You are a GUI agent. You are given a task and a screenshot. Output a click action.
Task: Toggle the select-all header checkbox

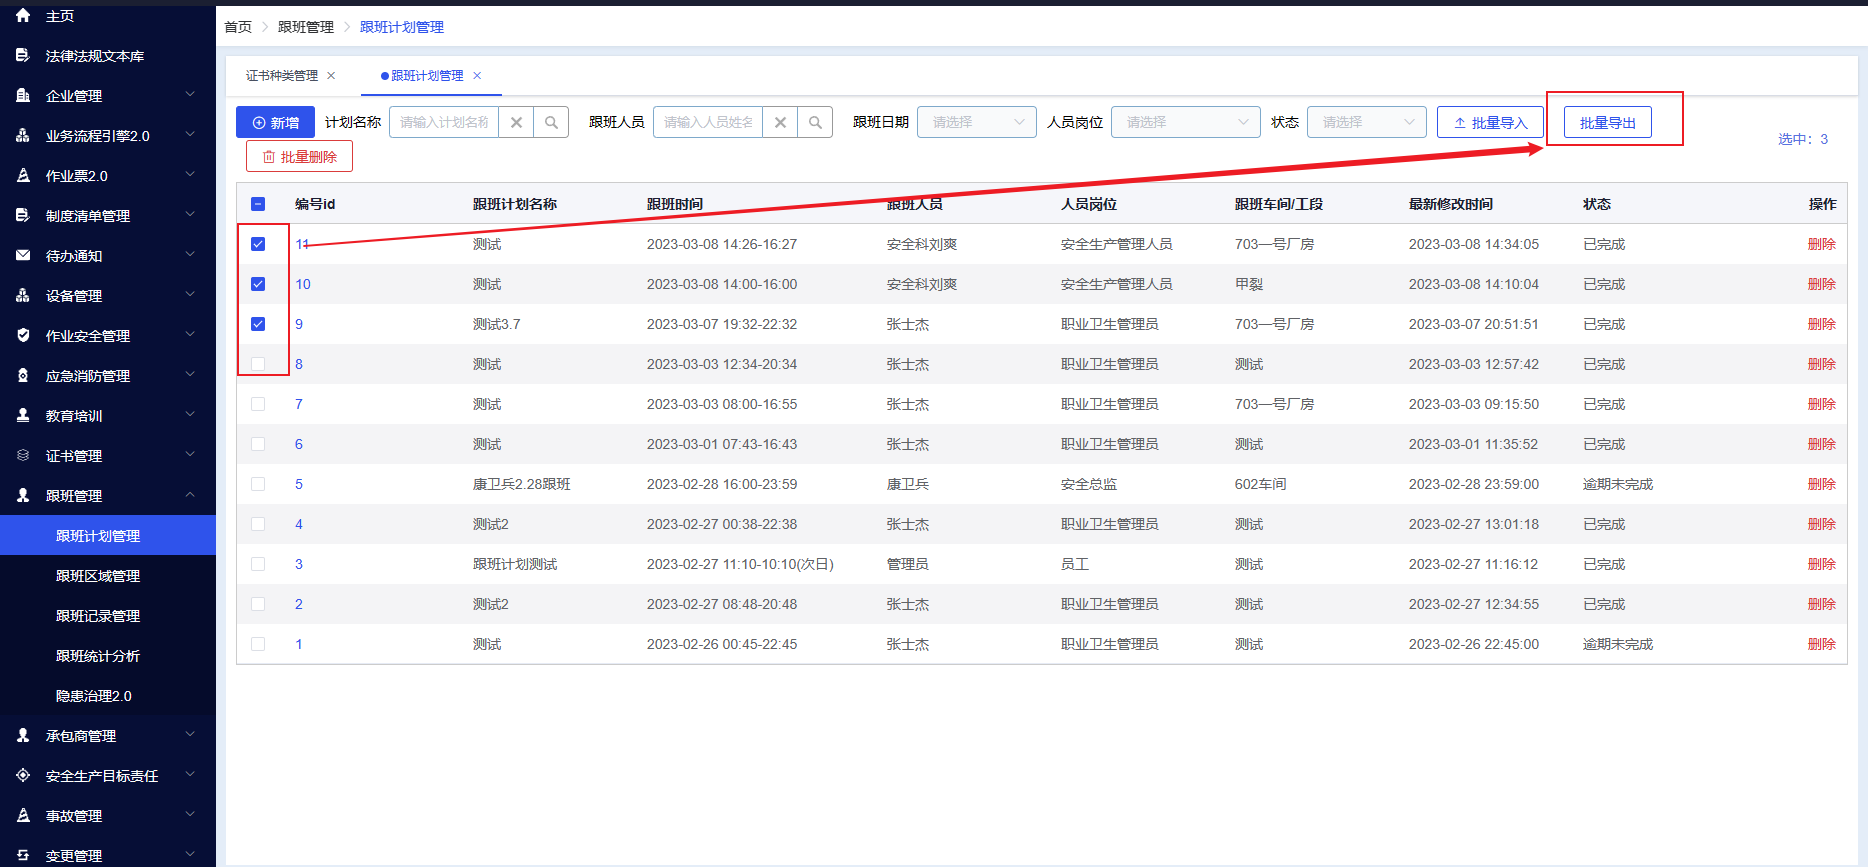click(258, 204)
